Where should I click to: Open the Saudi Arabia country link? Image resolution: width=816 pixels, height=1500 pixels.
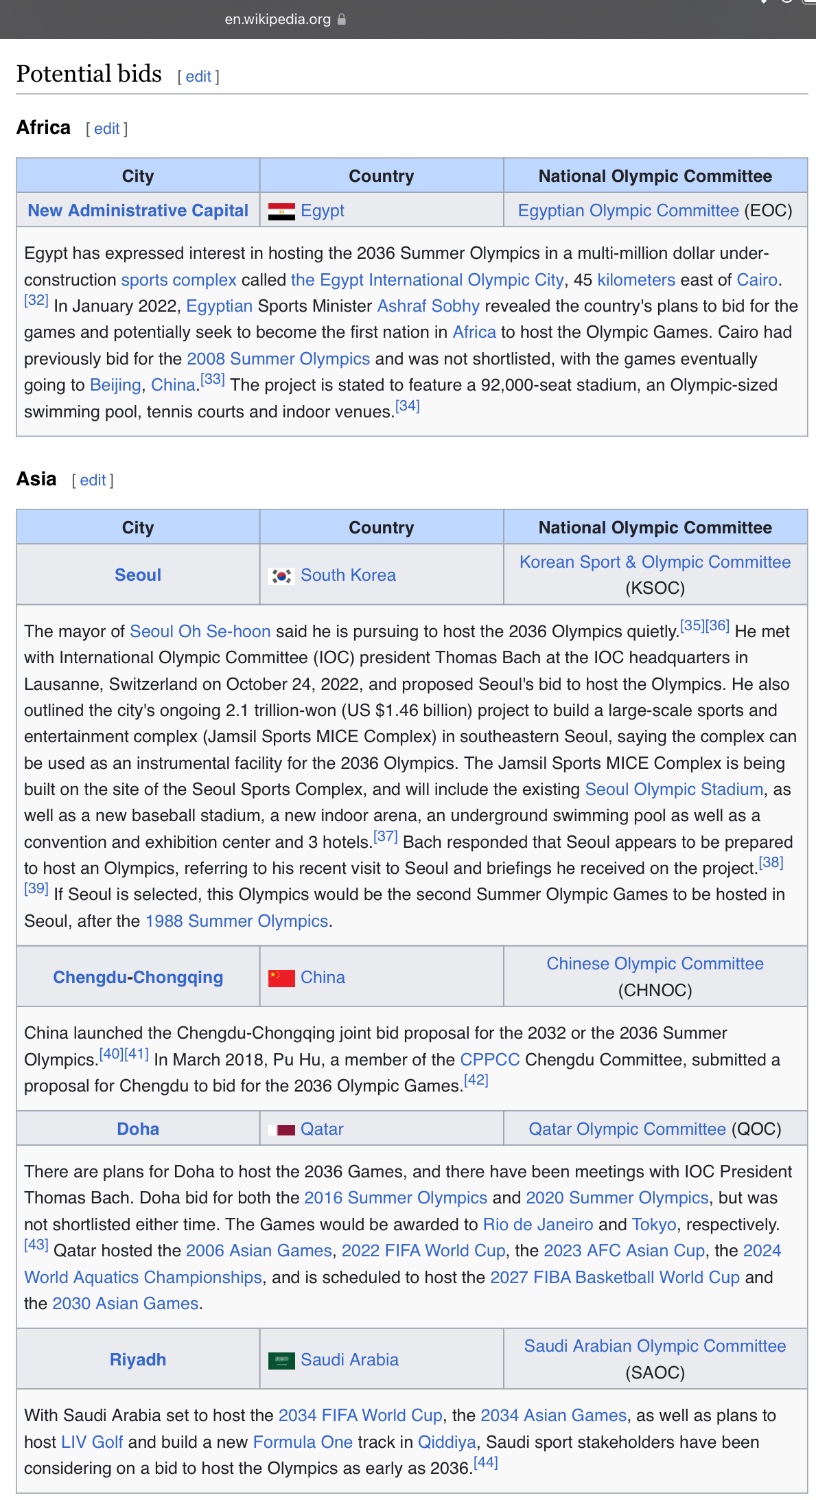tap(350, 1360)
